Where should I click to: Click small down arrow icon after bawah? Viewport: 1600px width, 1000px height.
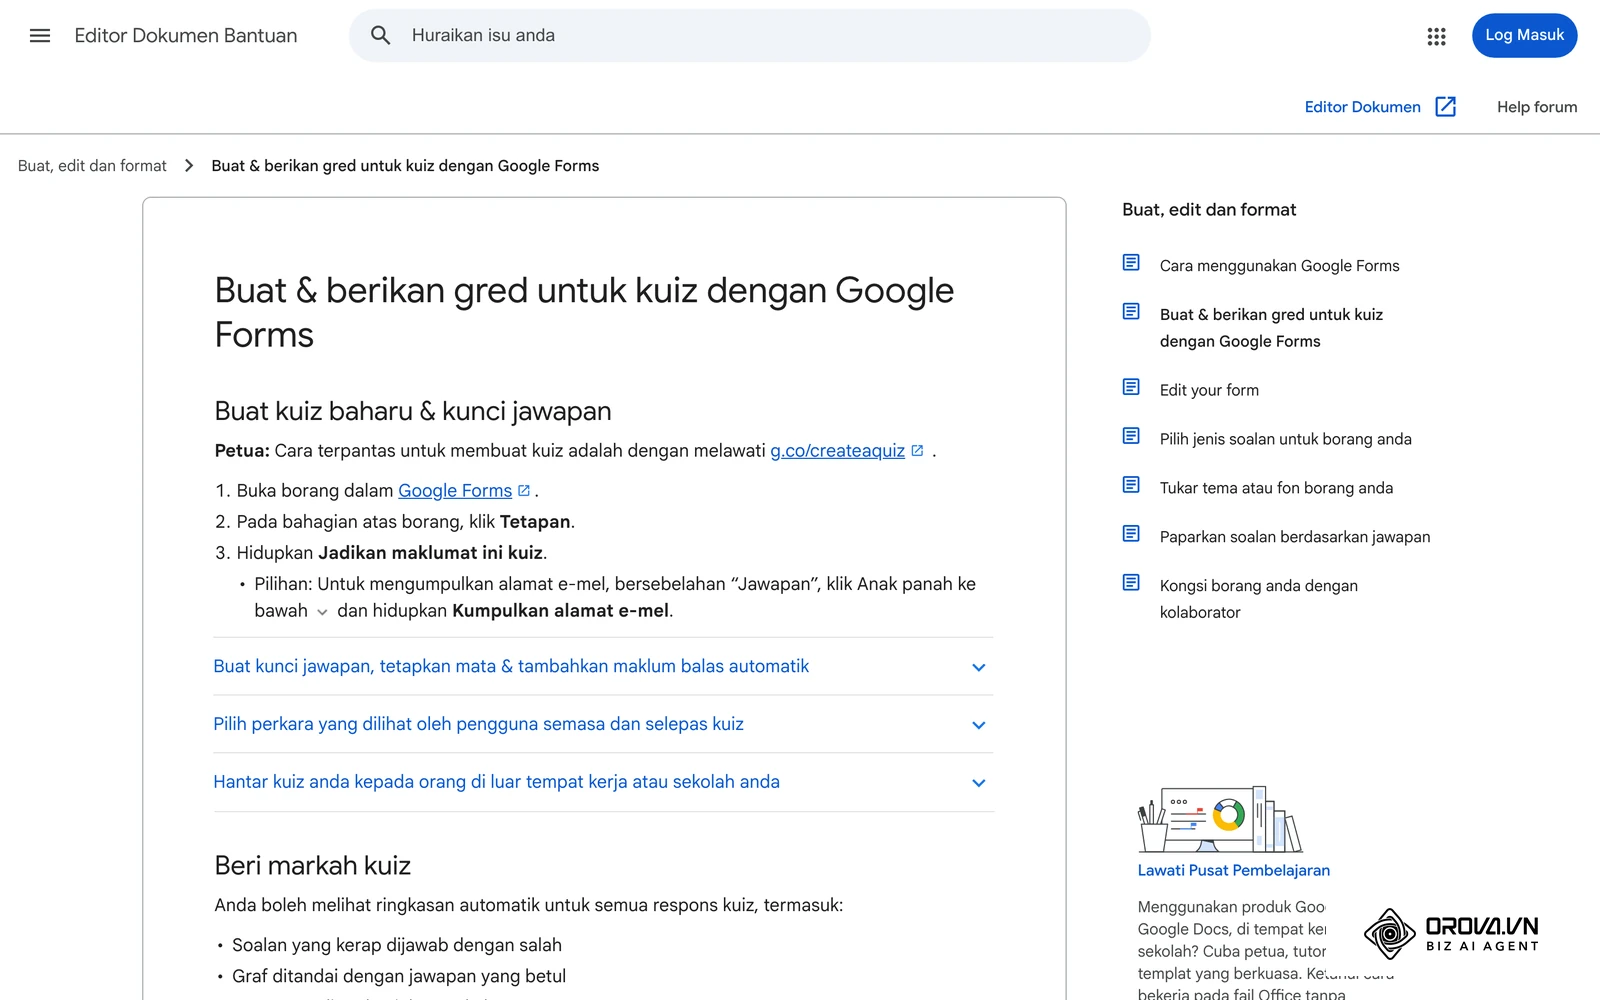(322, 612)
